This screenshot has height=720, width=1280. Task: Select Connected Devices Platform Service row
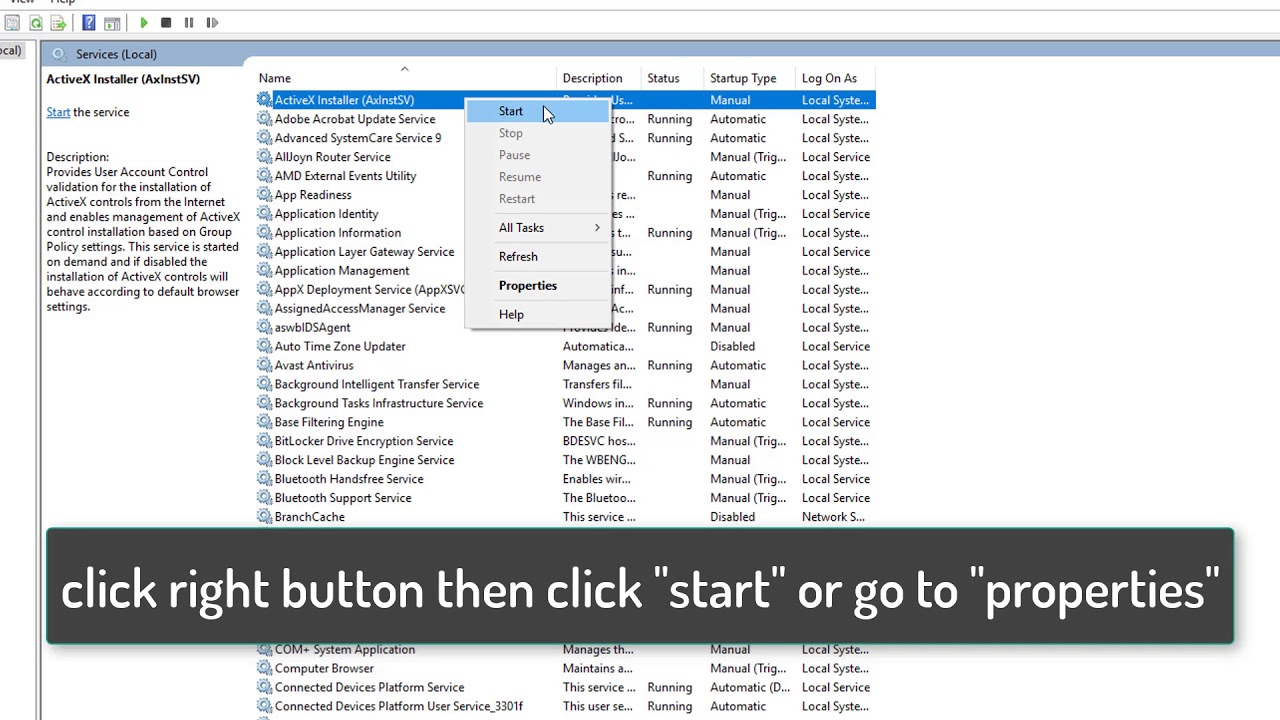[x=566, y=687]
